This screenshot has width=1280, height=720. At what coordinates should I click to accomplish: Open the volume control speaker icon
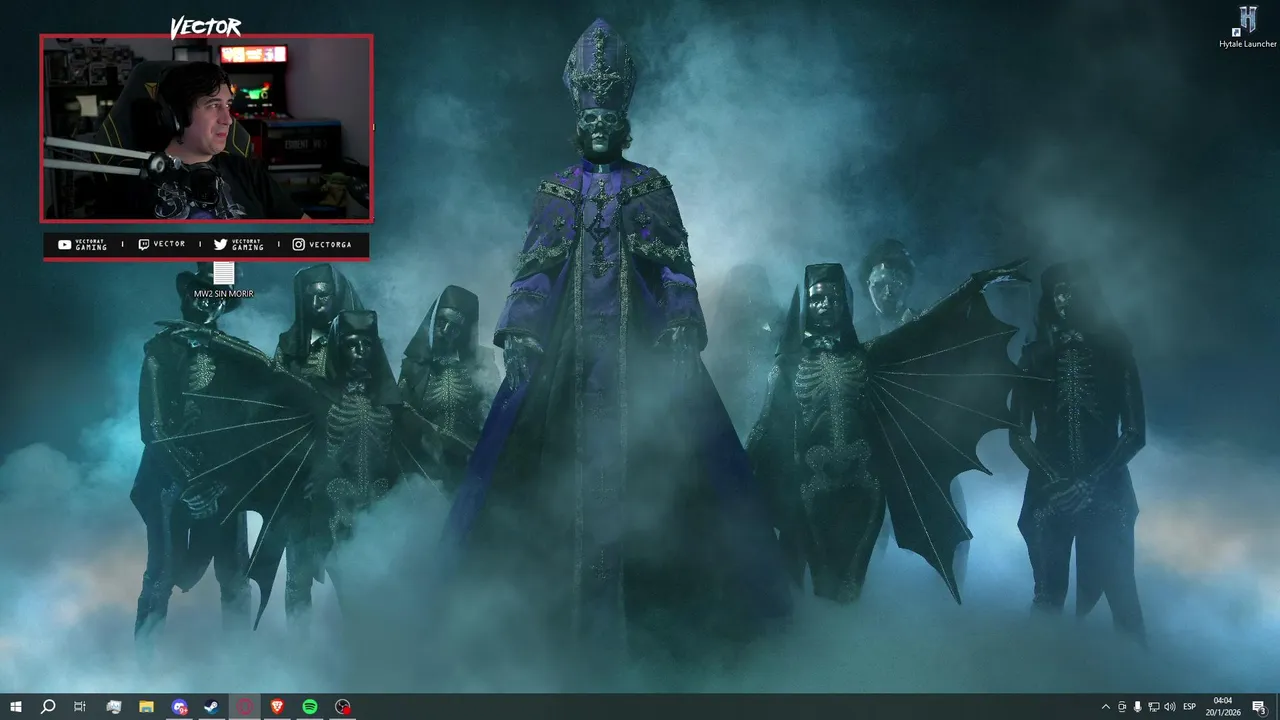(x=1170, y=707)
